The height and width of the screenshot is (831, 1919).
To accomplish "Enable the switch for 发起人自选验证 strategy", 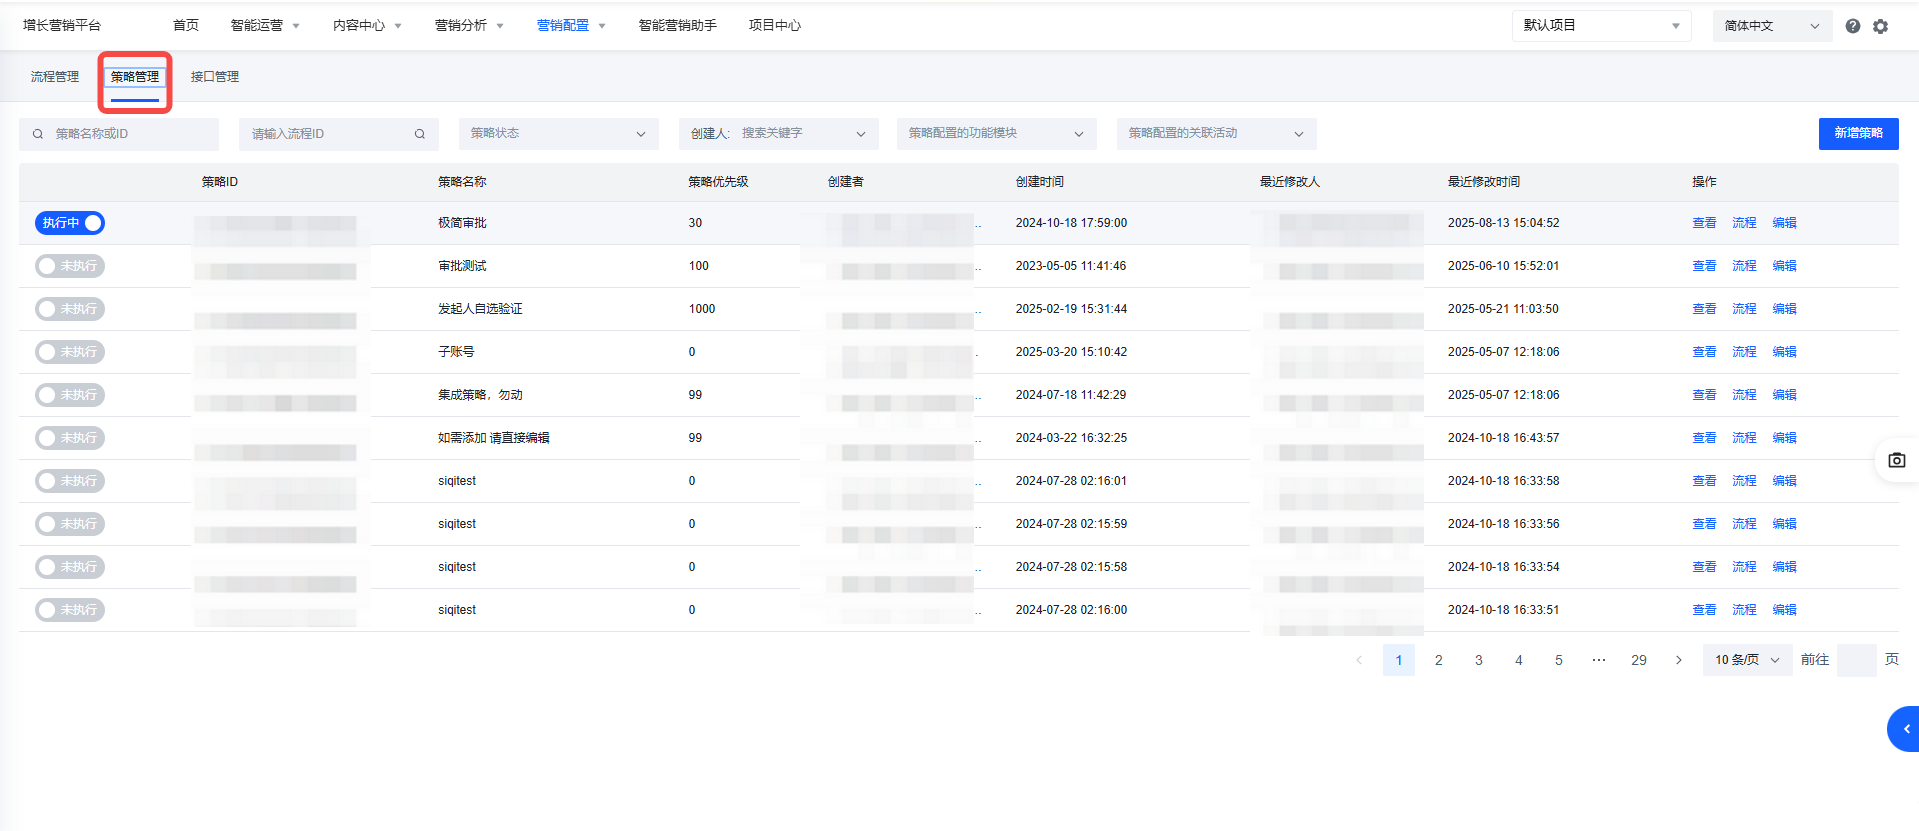I will point(70,309).
